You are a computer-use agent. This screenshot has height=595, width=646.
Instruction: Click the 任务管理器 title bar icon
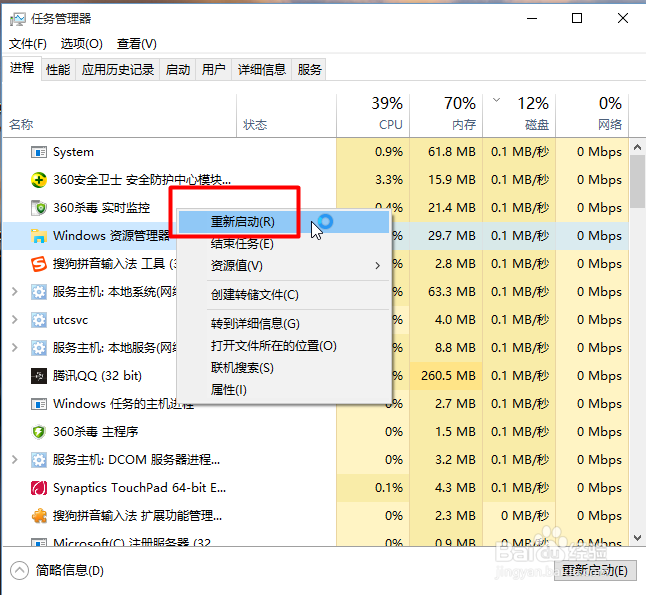[18, 19]
